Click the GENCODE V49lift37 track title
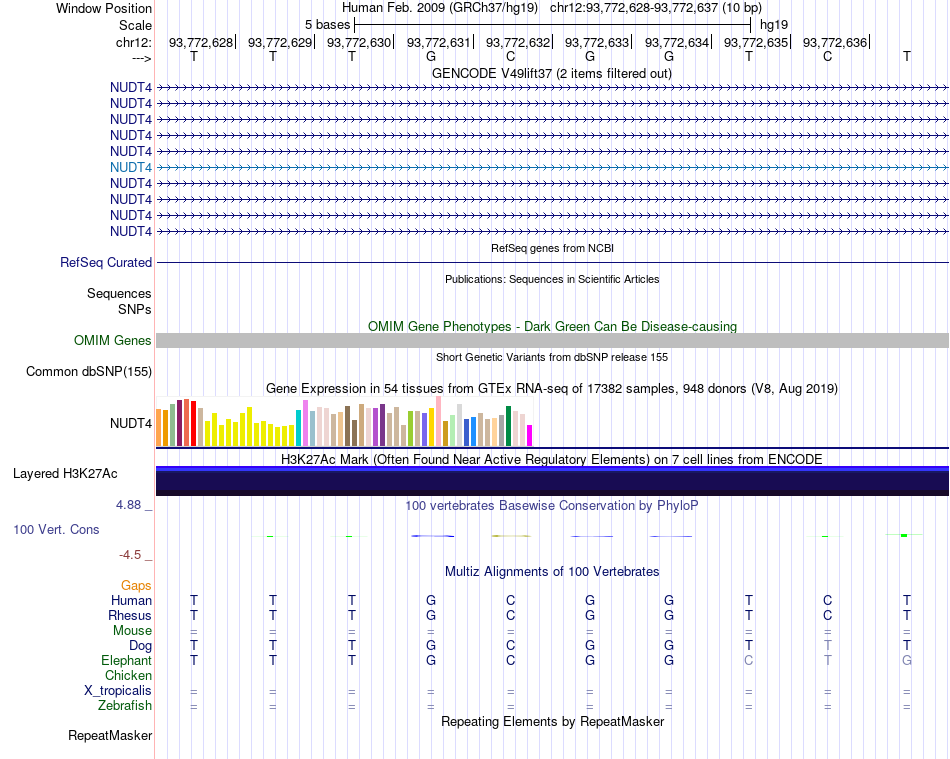Image resolution: width=950 pixels, height=759 pixels. tap(551, 73)
